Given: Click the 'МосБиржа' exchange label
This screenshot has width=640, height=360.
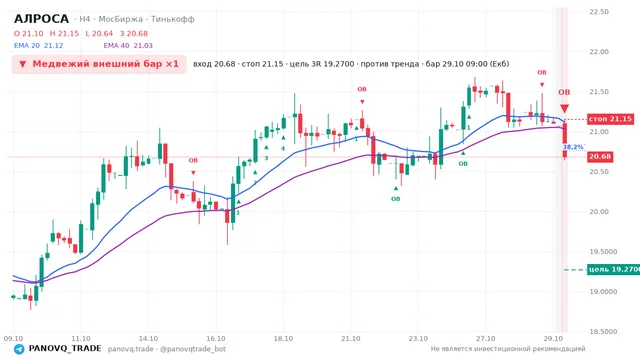Looking at the screenshot, I should [x=120, y=19].
